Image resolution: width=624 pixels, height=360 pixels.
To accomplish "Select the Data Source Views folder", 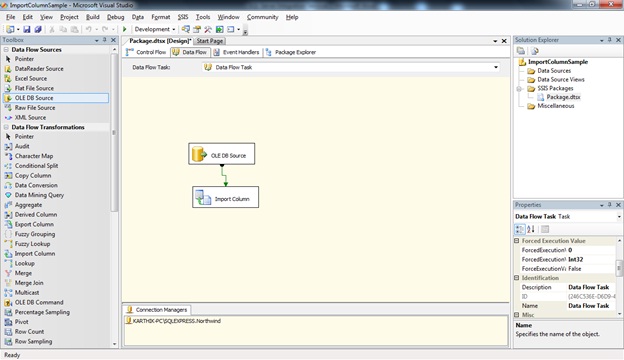I will click(x=560, y=80).
